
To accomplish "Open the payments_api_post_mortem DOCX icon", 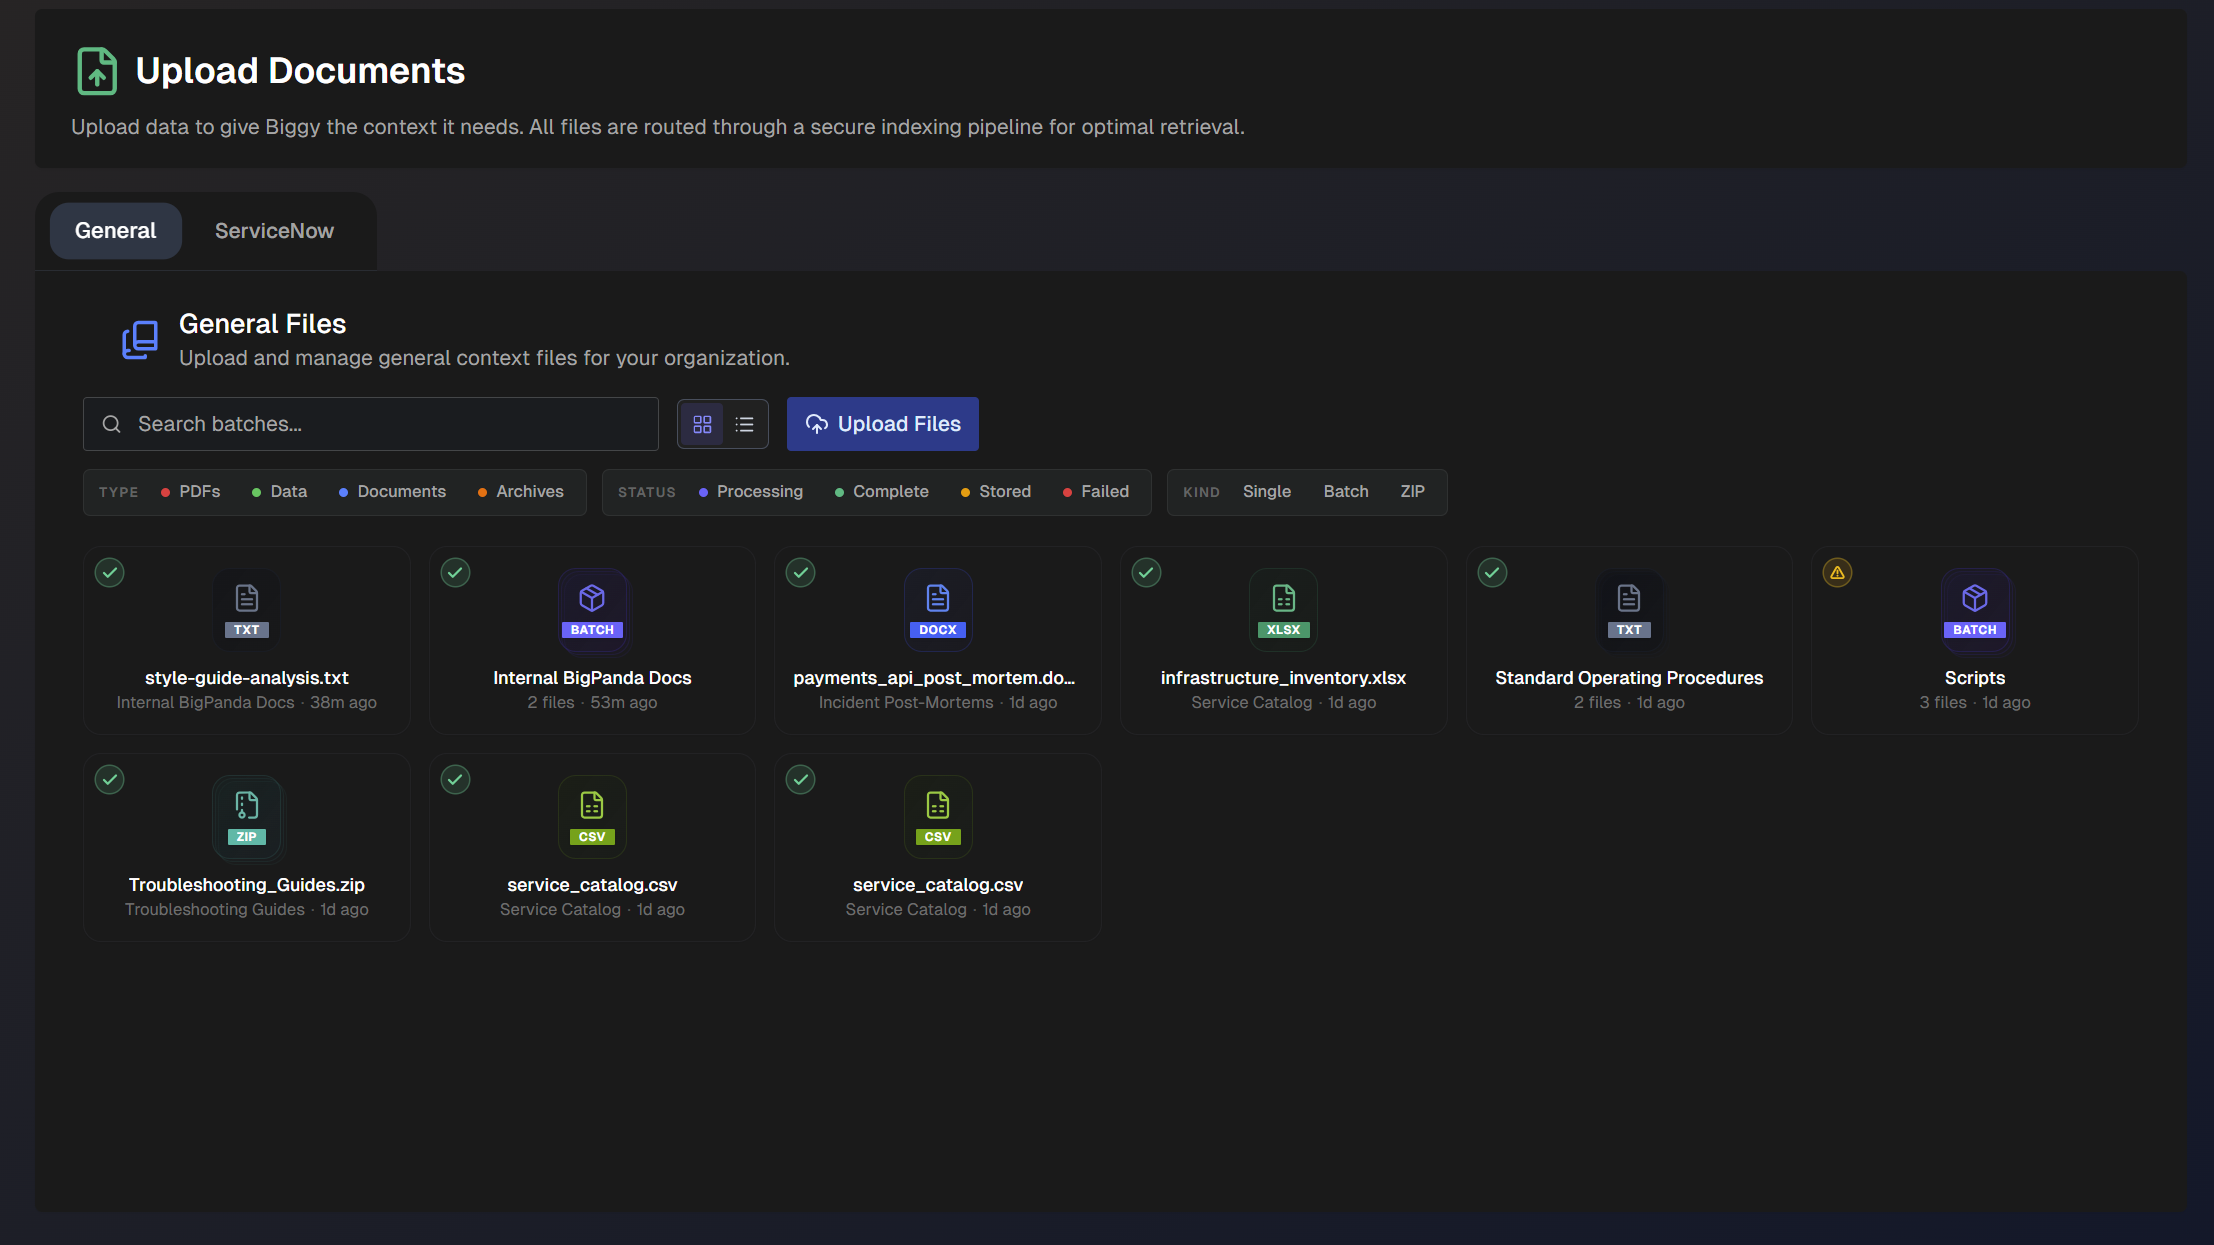I will (937, 607).
